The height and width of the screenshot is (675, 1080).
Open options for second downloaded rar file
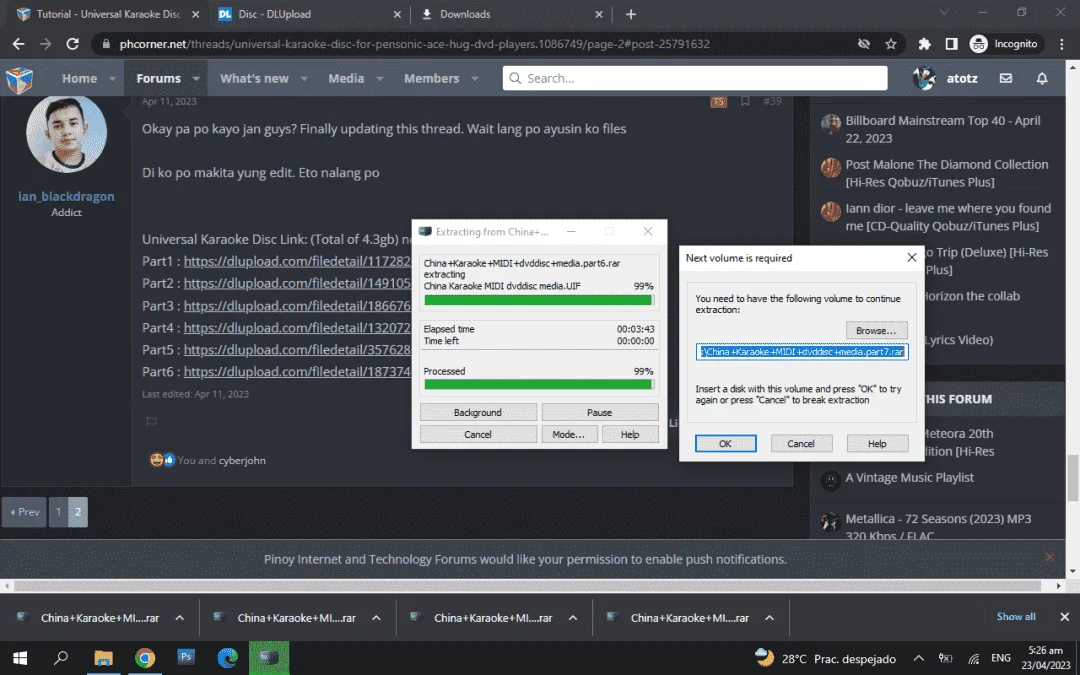point(376,618)
